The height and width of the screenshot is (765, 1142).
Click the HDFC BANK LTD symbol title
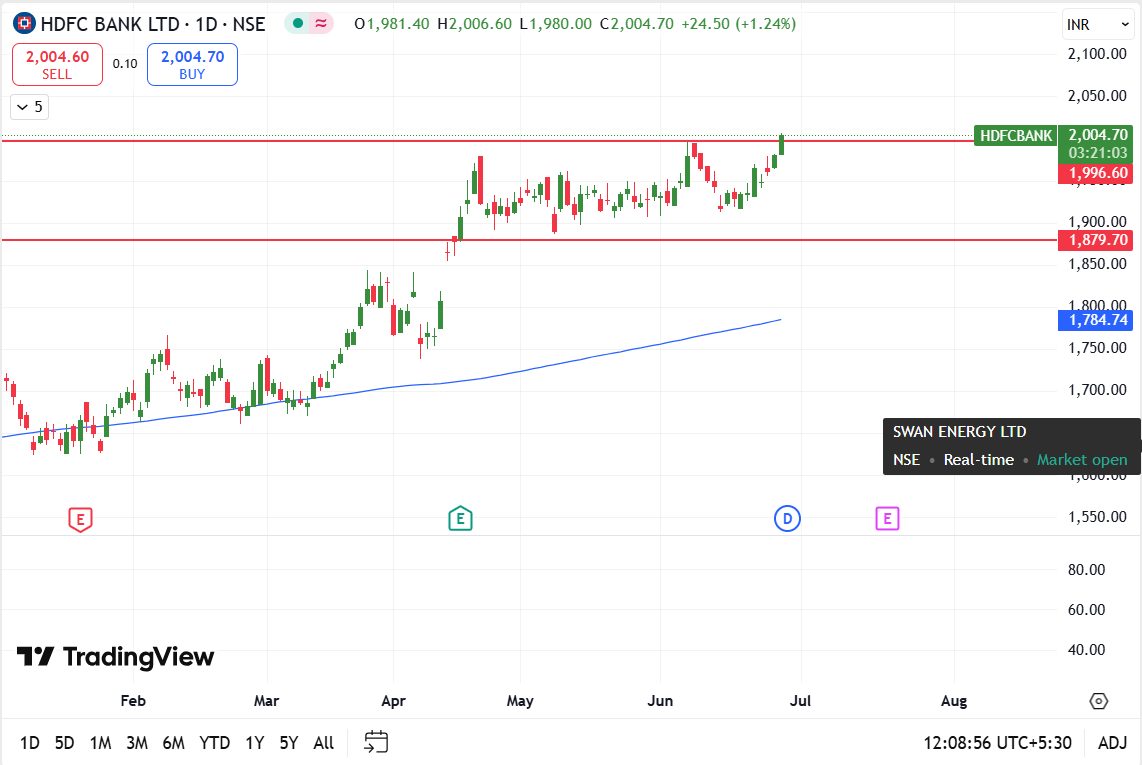(110, 24)
